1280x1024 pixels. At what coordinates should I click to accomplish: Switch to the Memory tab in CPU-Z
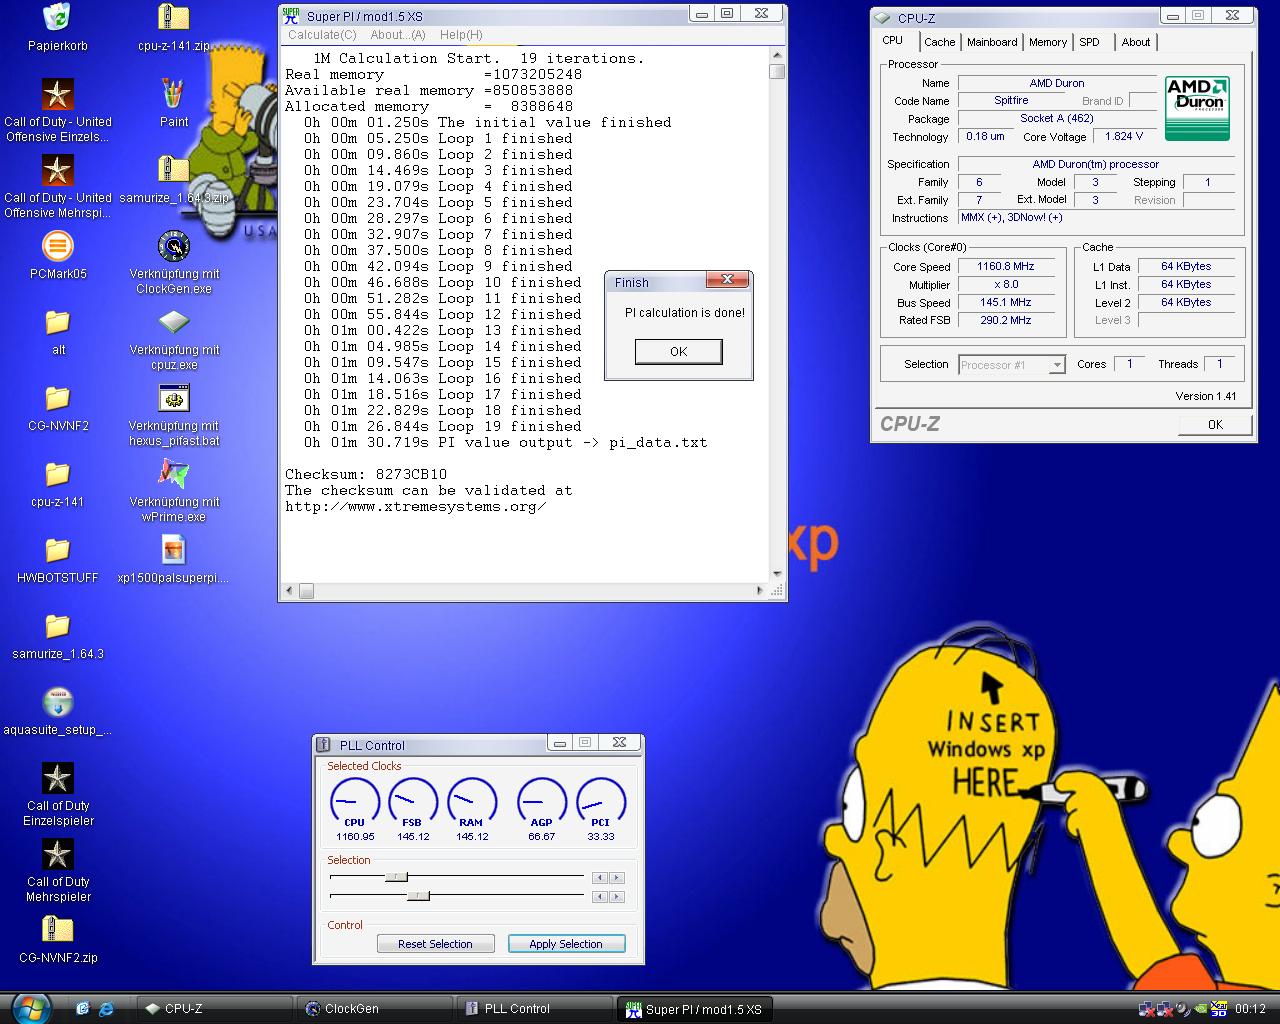coord(1047,42)
